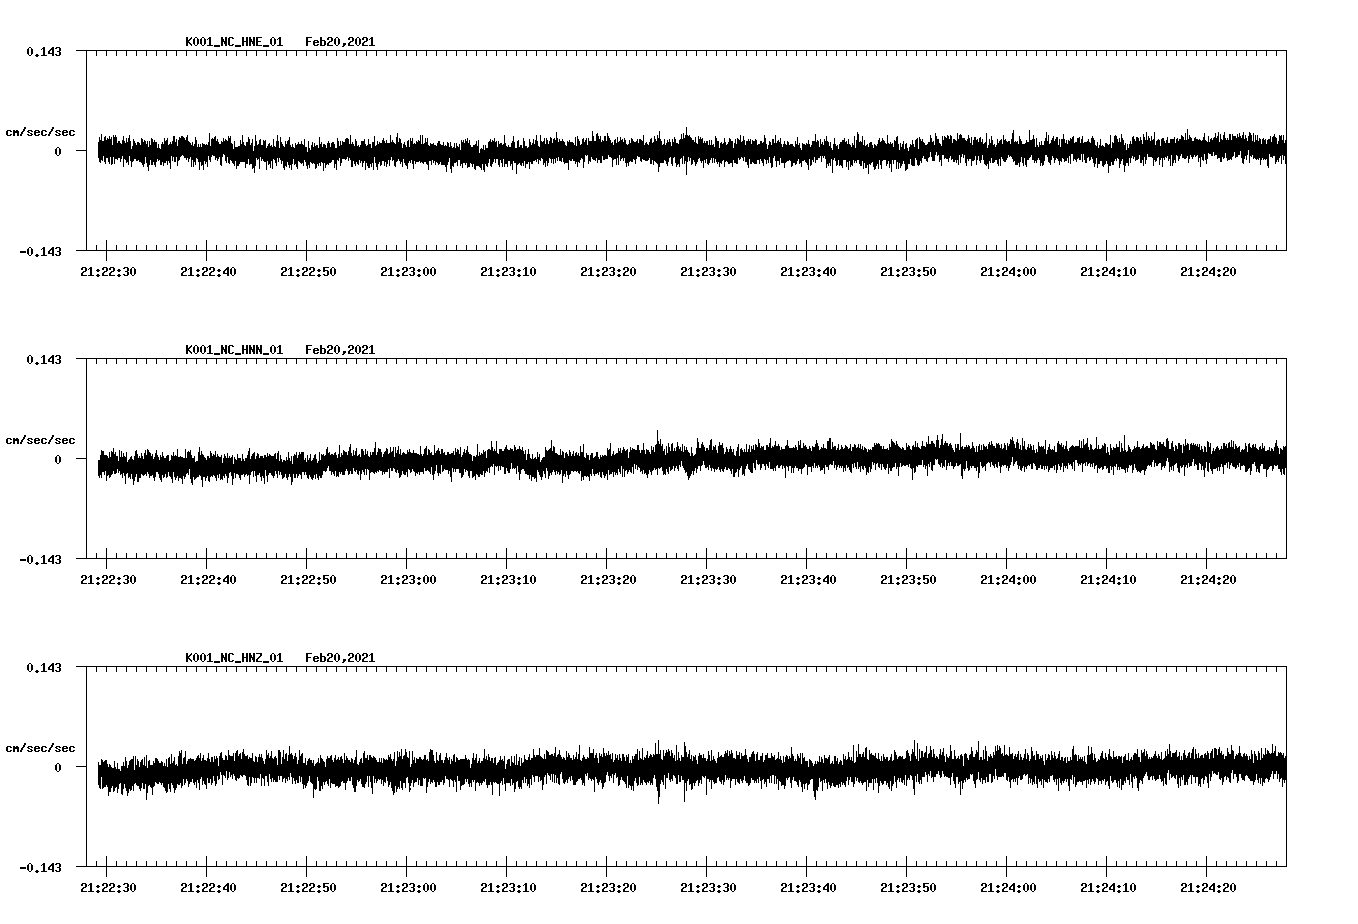Click the cm/sec/sec axis label on top plot
Viewport: 1358px width, 924px height.
pos(40,131)
